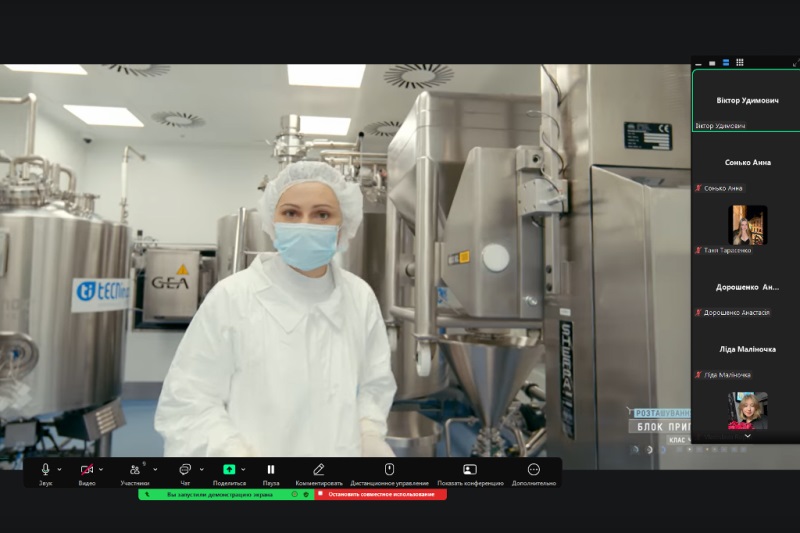This screenshot has height=533, width=800.
Task: Click Ліда Маліночка name label
Action: pos(728,375)
